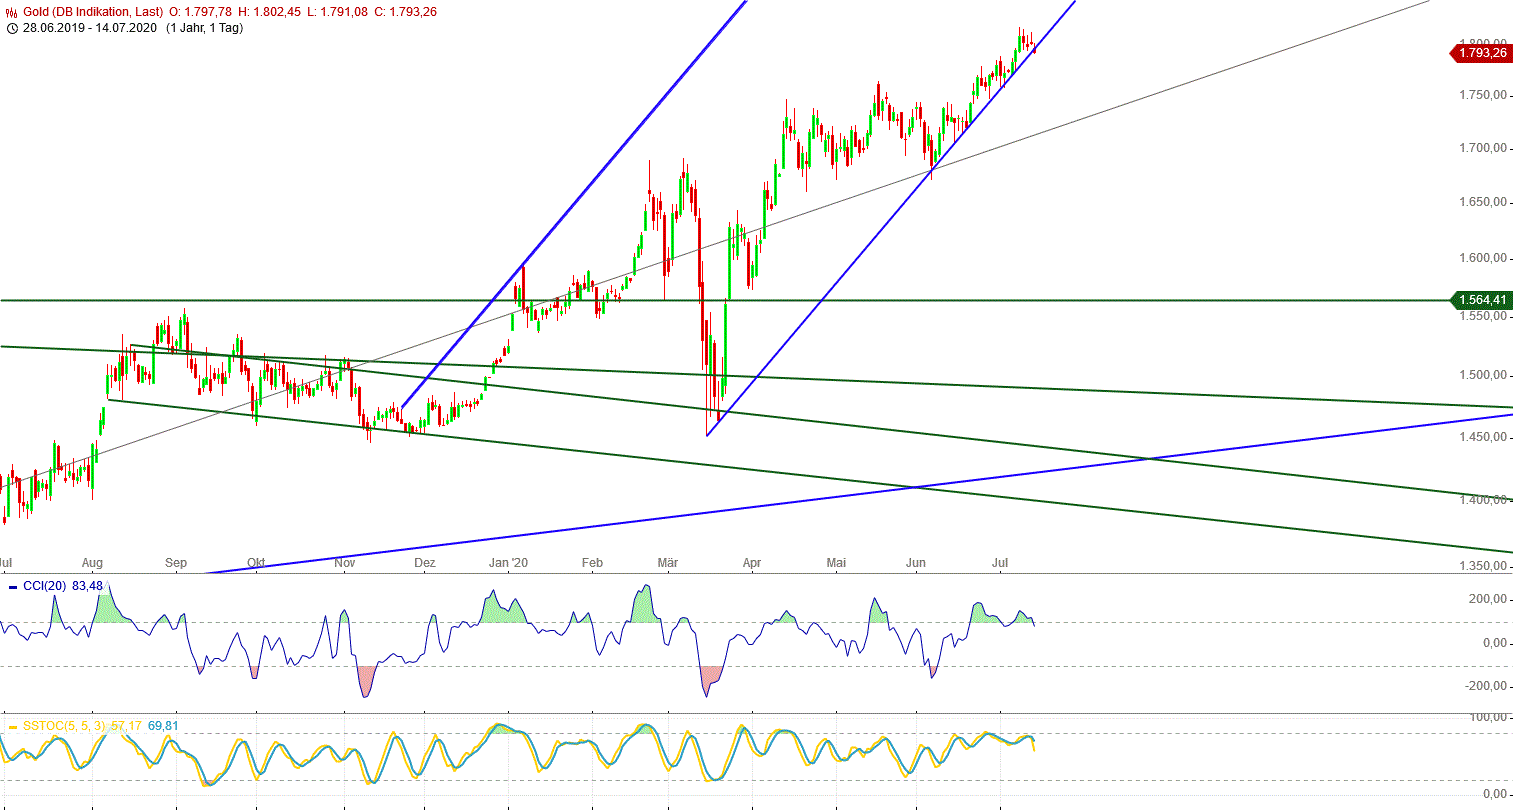
Task: Click the "Jun" month label on time axis
Action: [x=916, y=563]
